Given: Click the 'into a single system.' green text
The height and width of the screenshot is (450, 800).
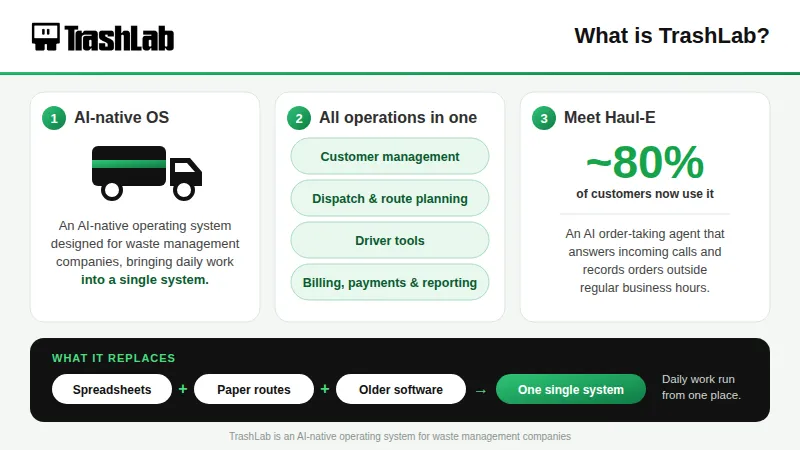Looking at the screenshot, I should click(145, 280).
